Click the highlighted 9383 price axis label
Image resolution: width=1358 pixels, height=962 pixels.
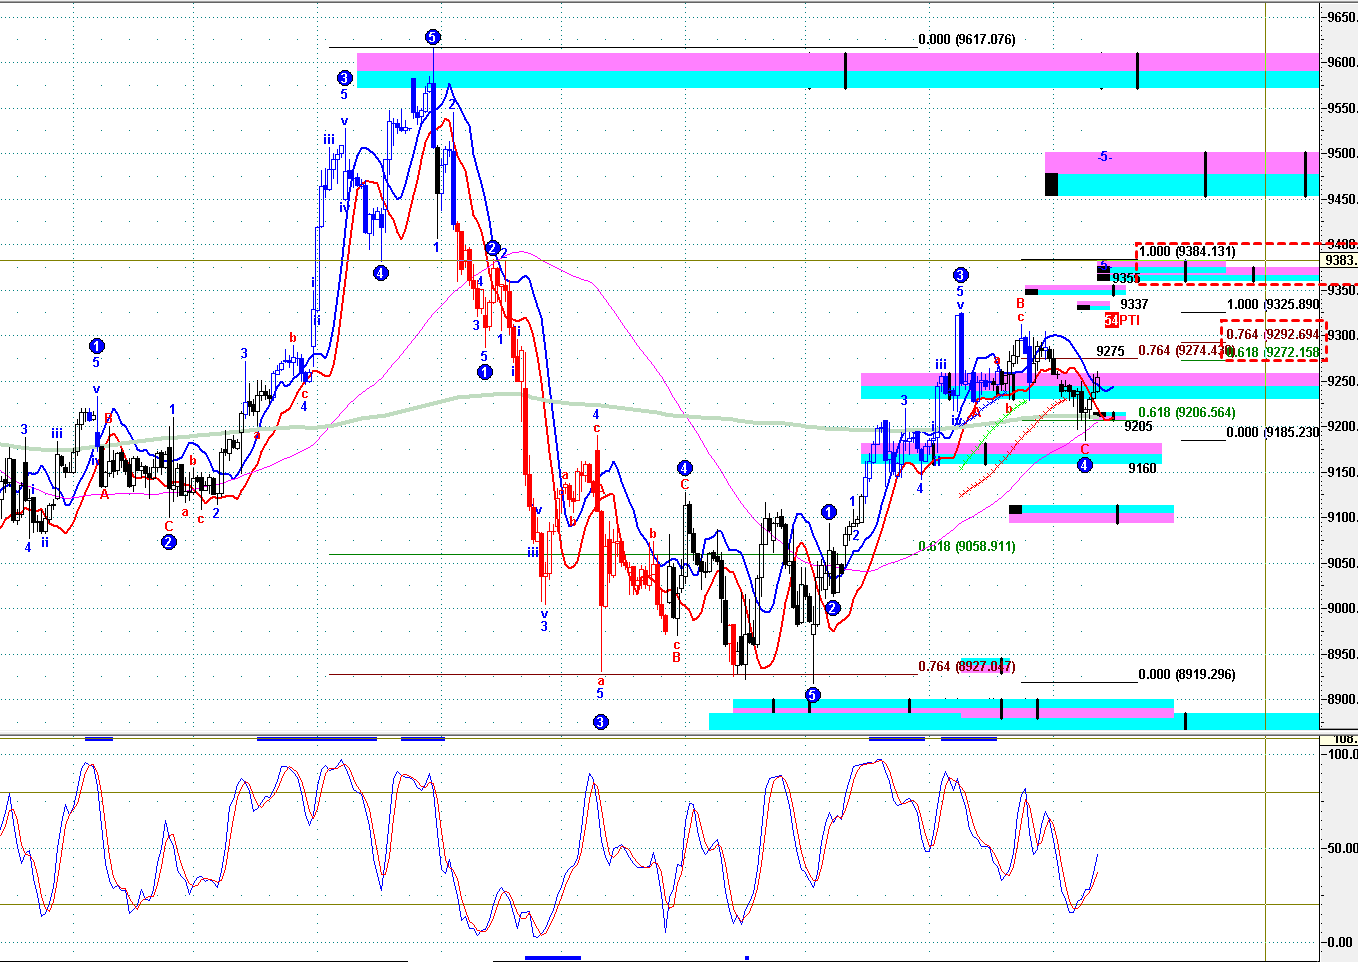point(1340,261)
